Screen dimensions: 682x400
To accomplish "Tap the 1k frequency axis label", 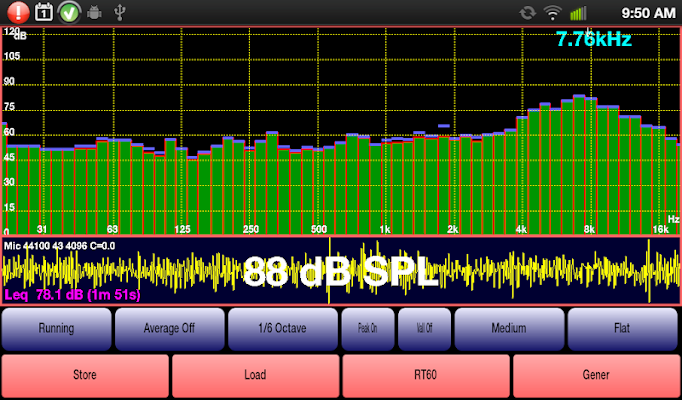I will point(385,229).
